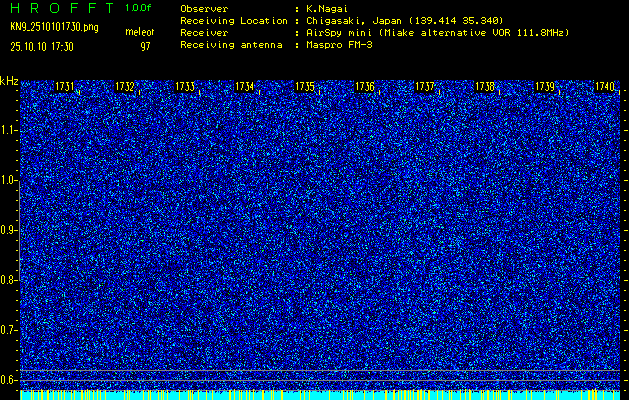Click the 25.10.10 17:30 timestamp
Viewport: 629px width, 400px height.
click(x=47, y=46)
